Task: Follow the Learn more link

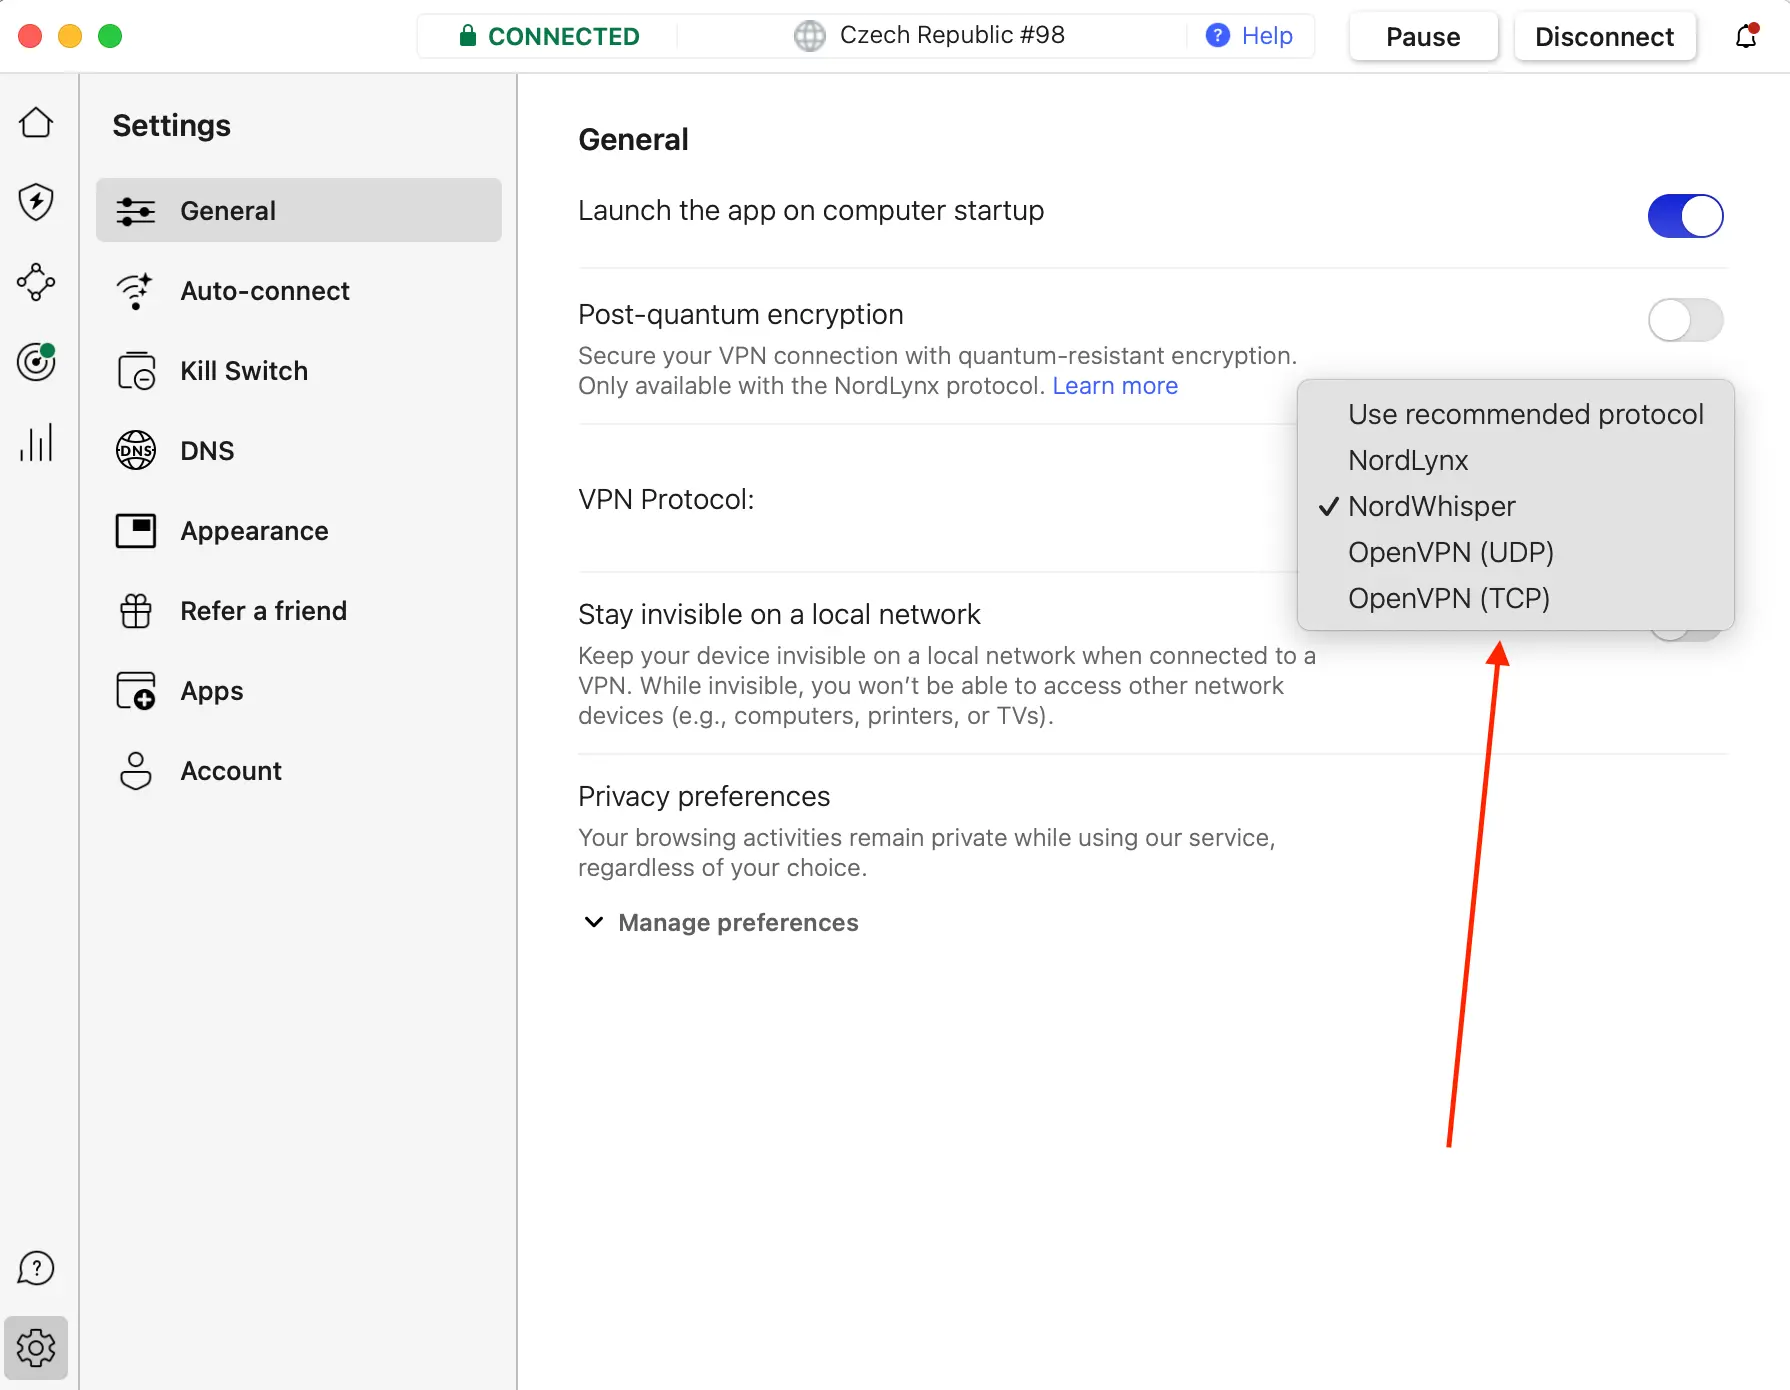Action: click(1115, 386)
